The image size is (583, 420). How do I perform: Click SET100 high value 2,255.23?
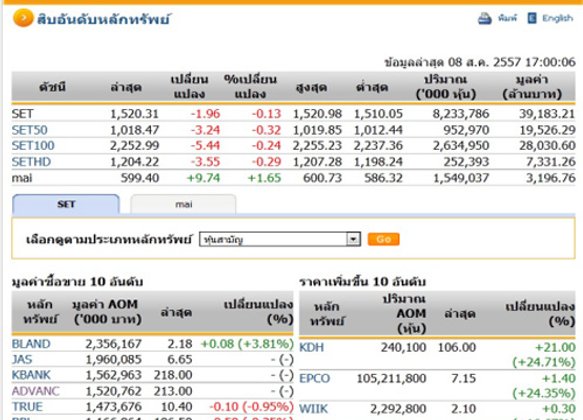[x=317, y=146]
